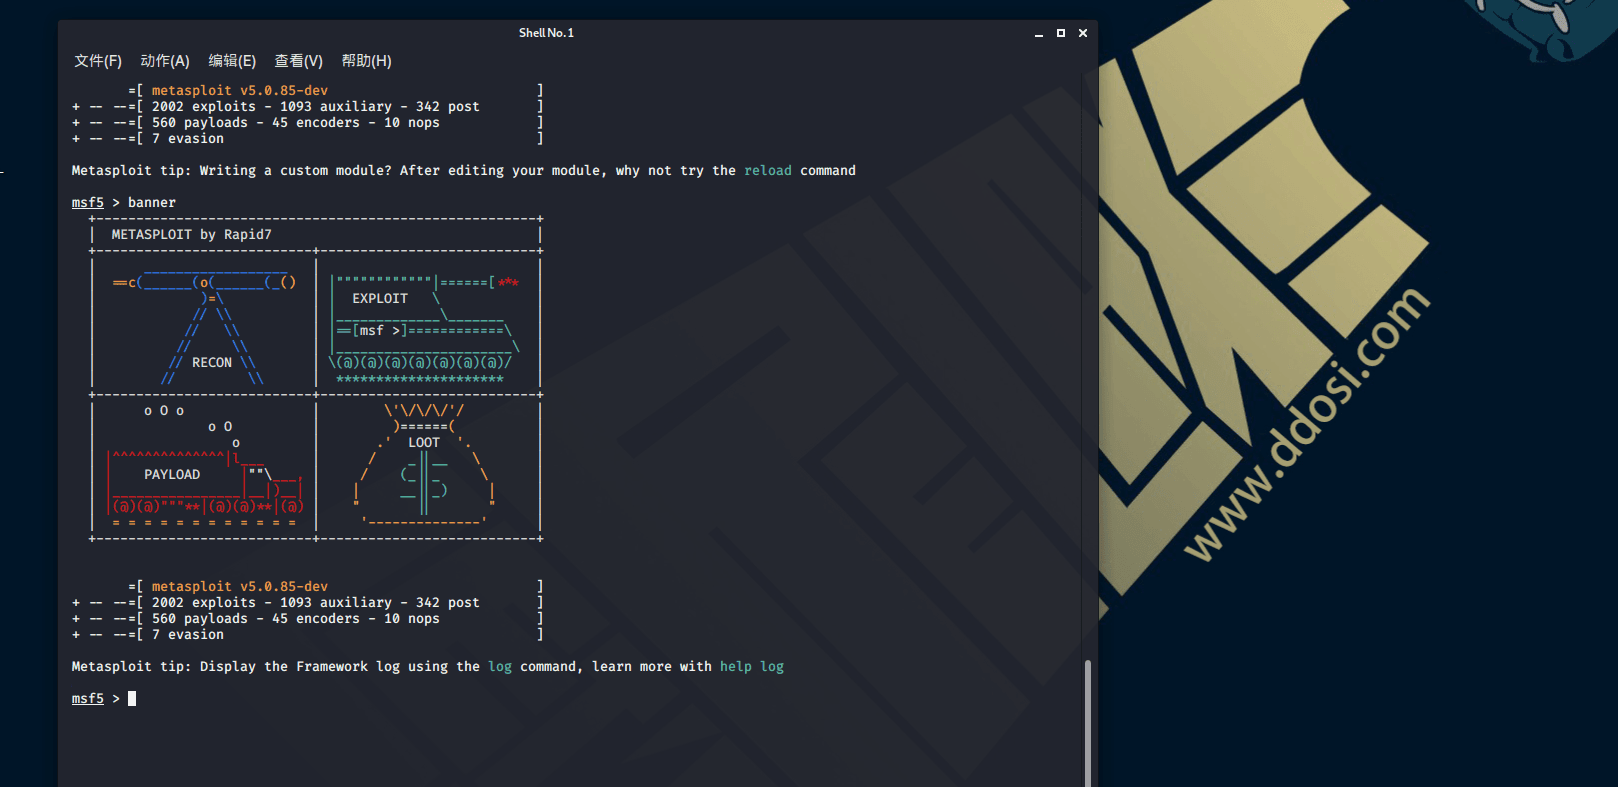Maximize the Shell No.1 window

coord(1061,33)
